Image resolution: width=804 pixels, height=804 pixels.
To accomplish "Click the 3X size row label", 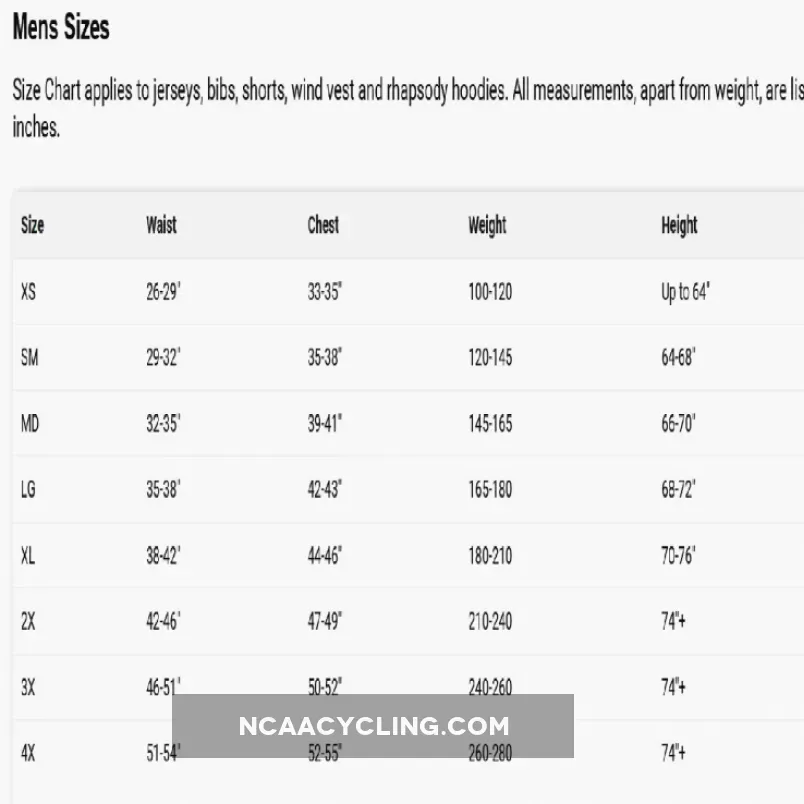I will (x=28, y=687).
